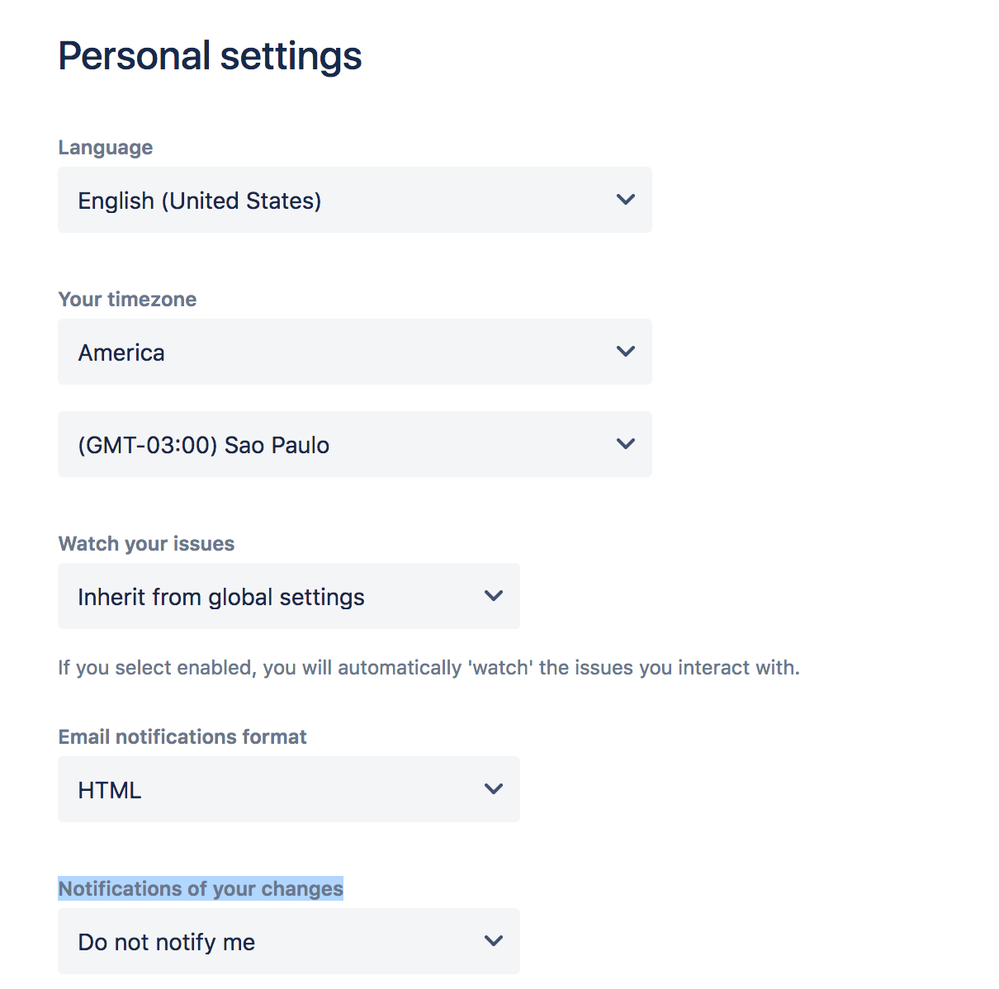Viewport: 999px width, 989px height.
Task: Click the watch issues explanation text
Action: (x=428, y=667)
